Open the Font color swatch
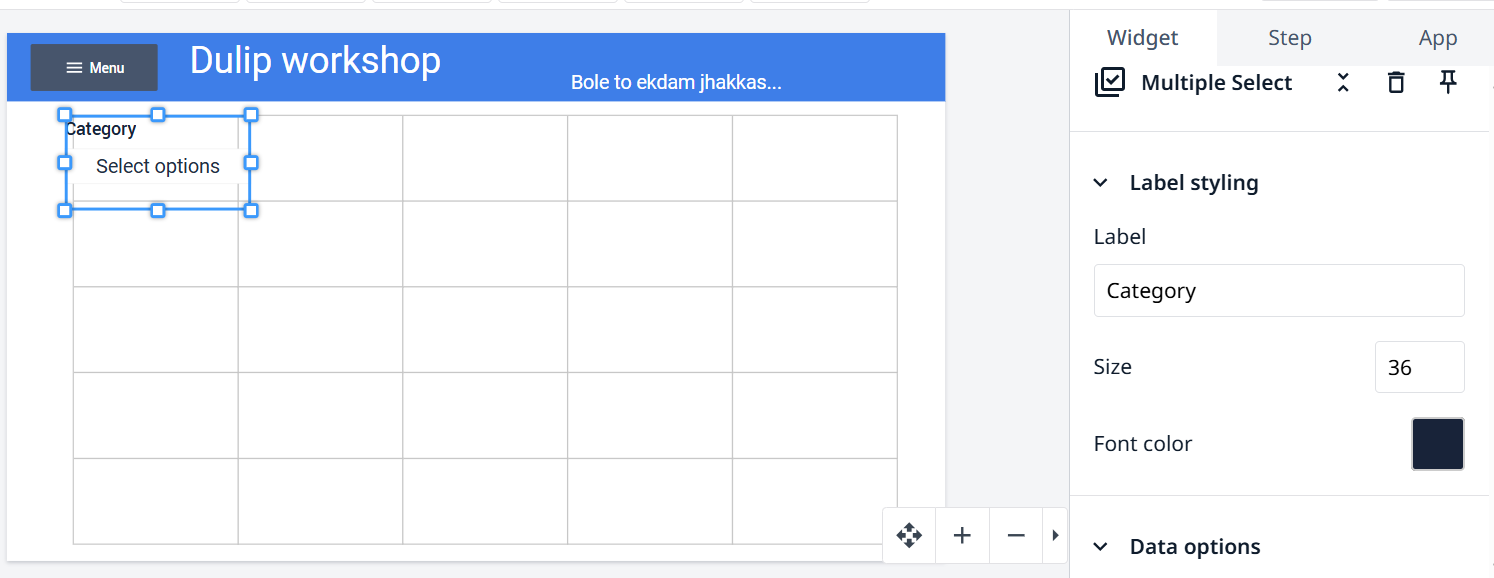 (1437, 444)
